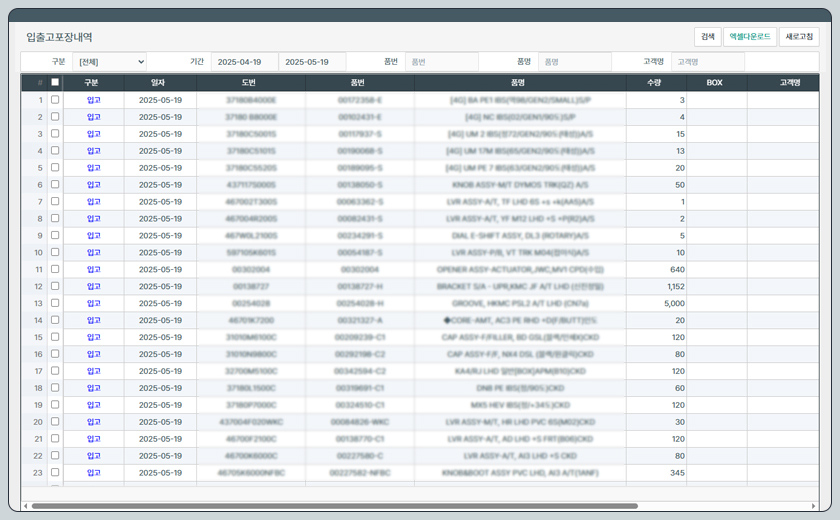Check the checkbox for row 3
This screenshot has width=840, height=520.
click(55, 133)
